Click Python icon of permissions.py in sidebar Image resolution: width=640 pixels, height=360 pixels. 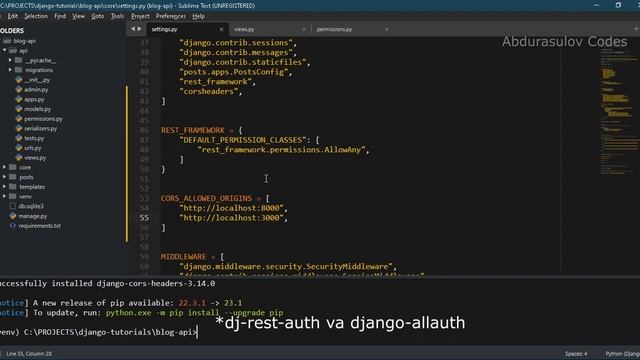click(x=19, y=119)
